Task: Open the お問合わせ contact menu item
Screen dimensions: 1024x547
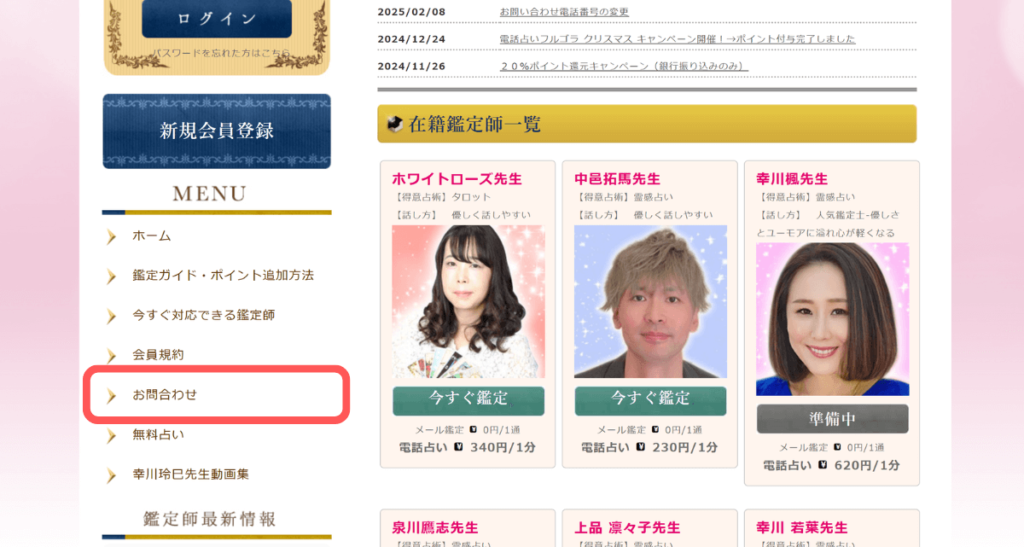Action: (x=165, y=395)
